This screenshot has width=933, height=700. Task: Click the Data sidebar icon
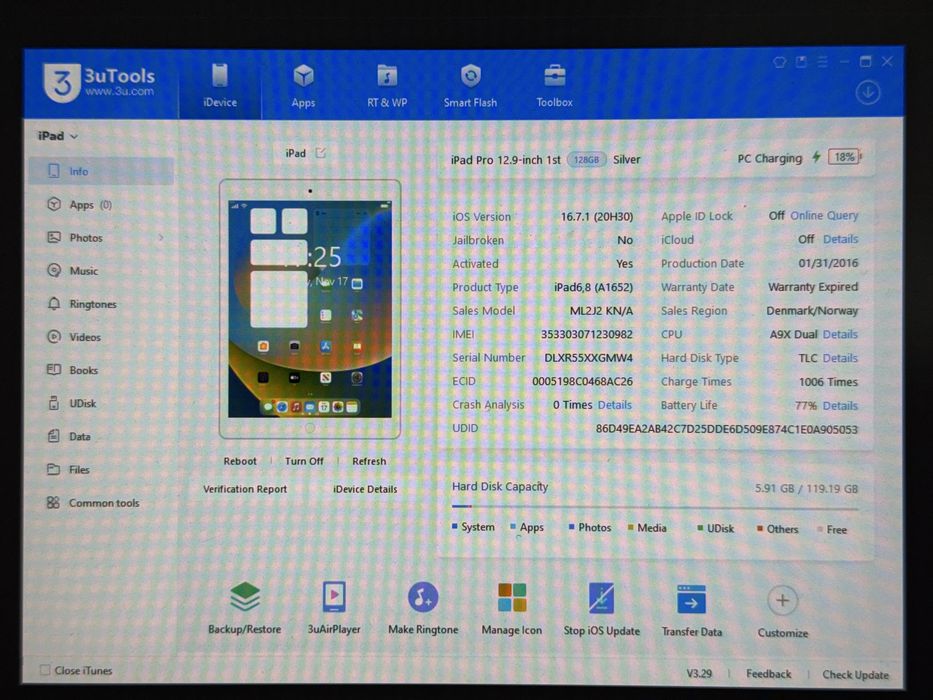pyautogui.click(x=54, y=436)
